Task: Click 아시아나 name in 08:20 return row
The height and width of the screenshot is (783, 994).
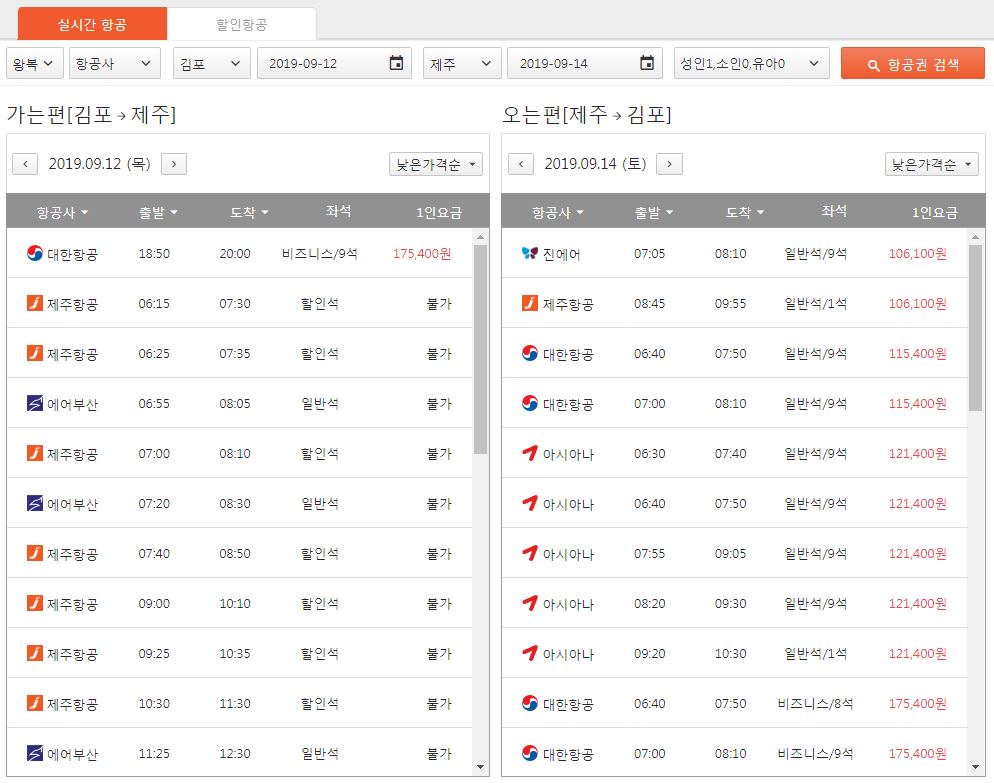Action: coord(568,604)
